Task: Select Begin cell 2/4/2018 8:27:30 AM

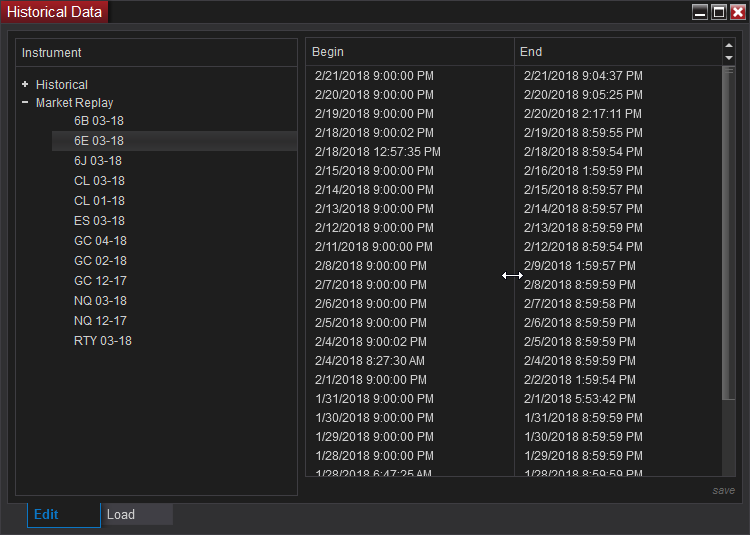Action: tap(370, 361)
